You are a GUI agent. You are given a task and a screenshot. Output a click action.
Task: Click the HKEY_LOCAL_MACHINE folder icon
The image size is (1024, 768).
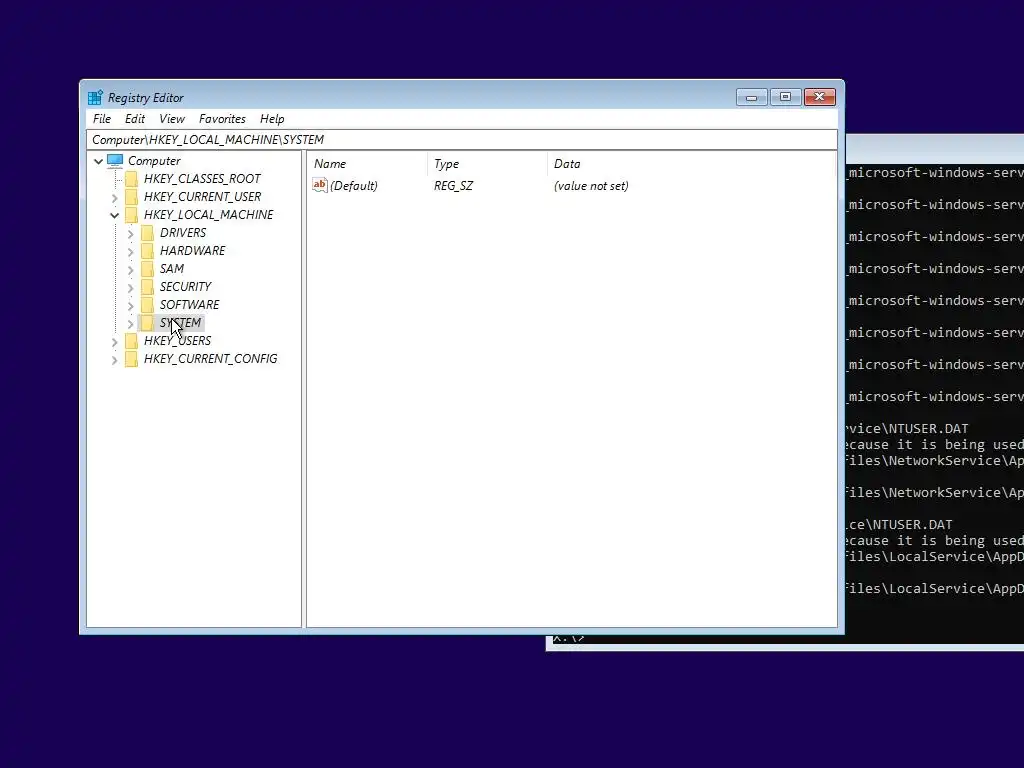click(x=131, y=215)
